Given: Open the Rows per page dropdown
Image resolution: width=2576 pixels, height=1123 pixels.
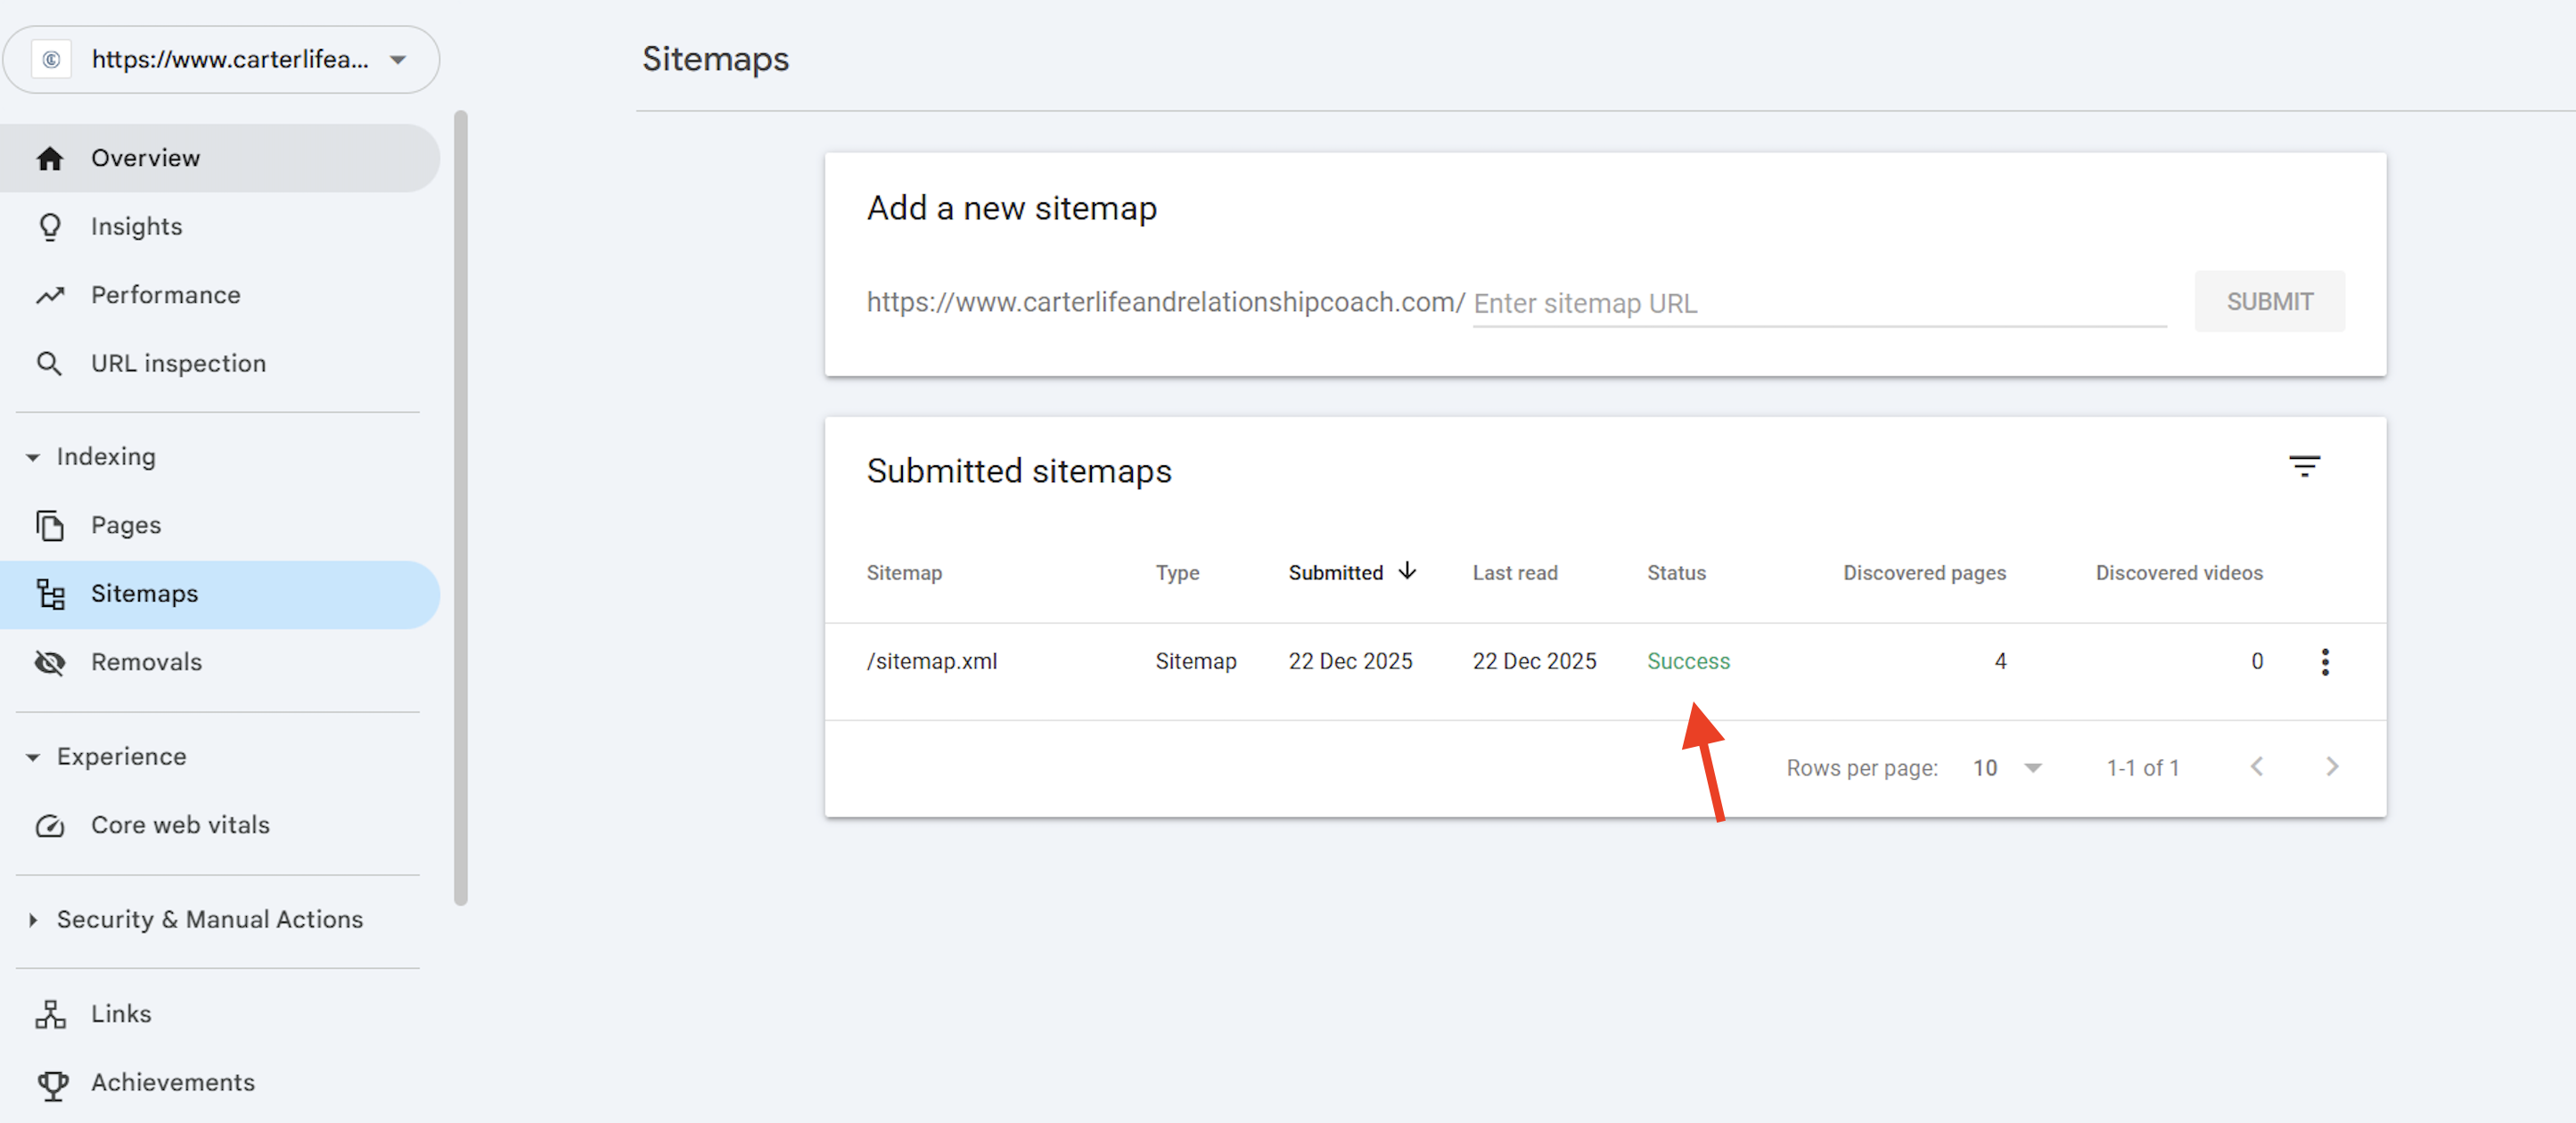Looking at the screenshot, I should [x=2031, y=767].
